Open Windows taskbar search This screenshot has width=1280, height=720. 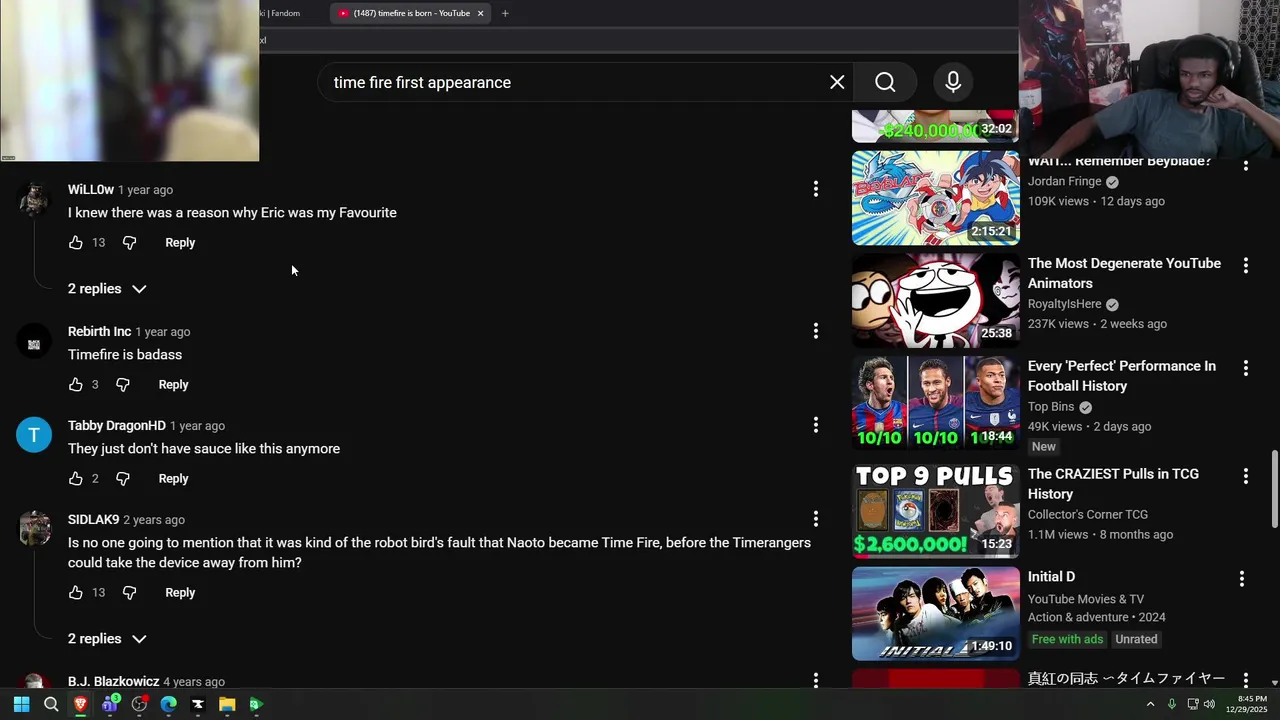(51, 704)
